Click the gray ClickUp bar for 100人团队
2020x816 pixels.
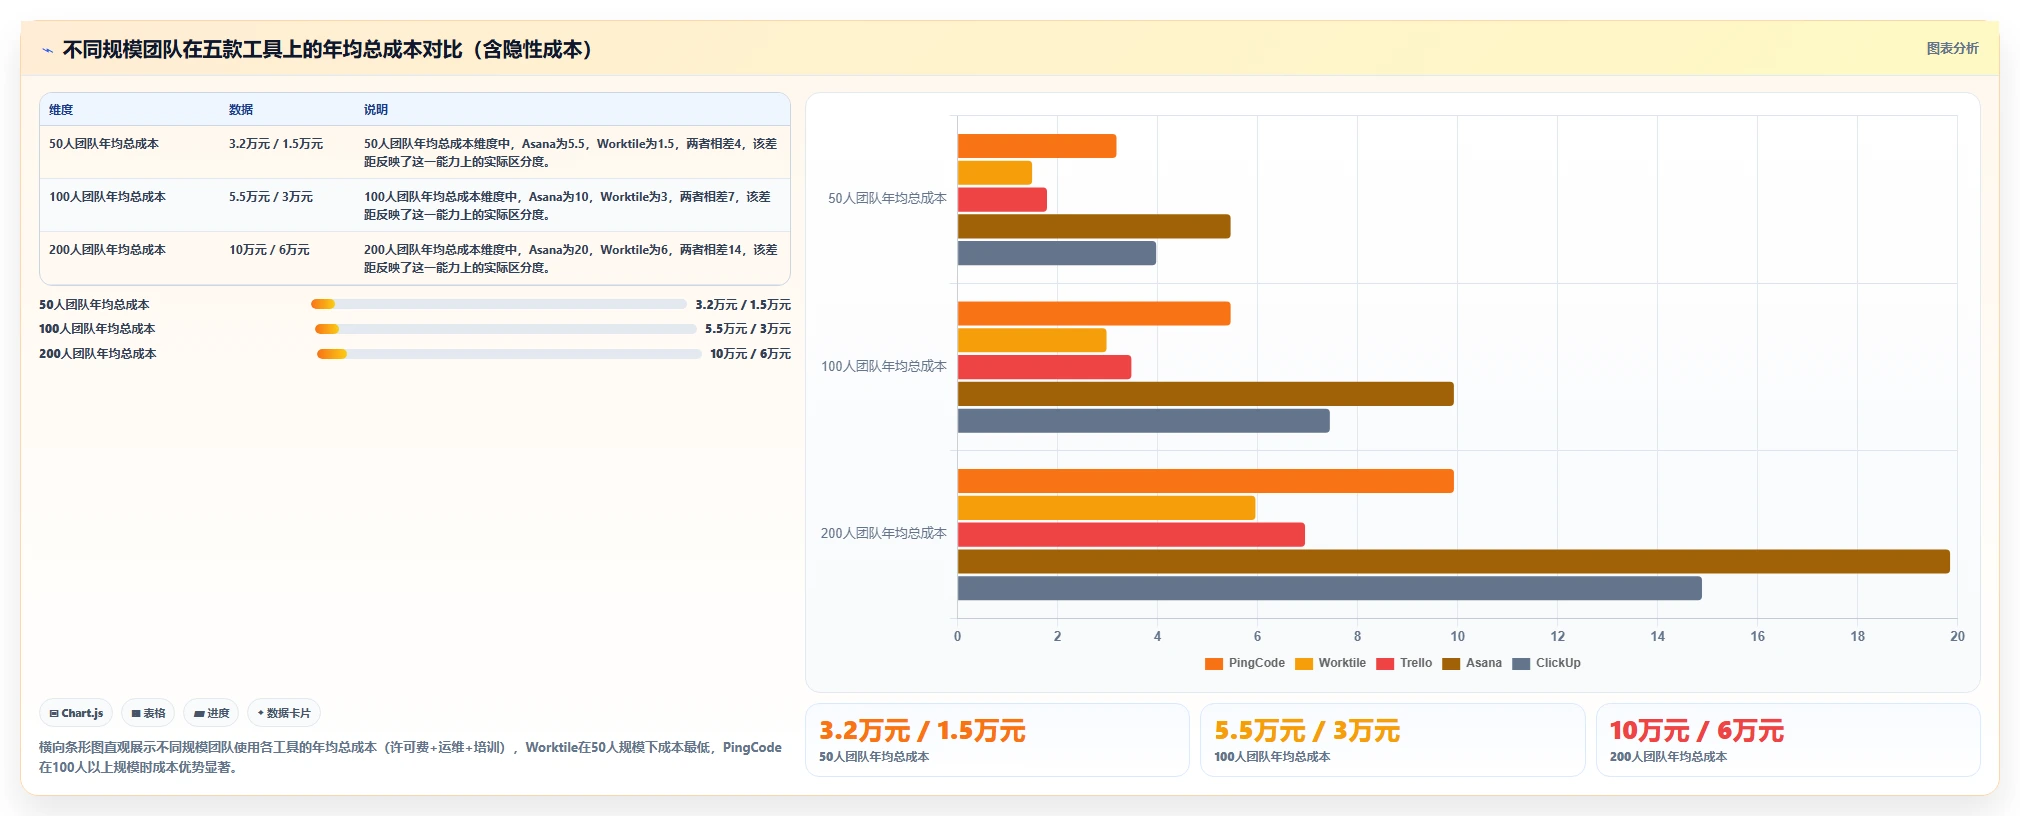click(x=1144, y=421)
